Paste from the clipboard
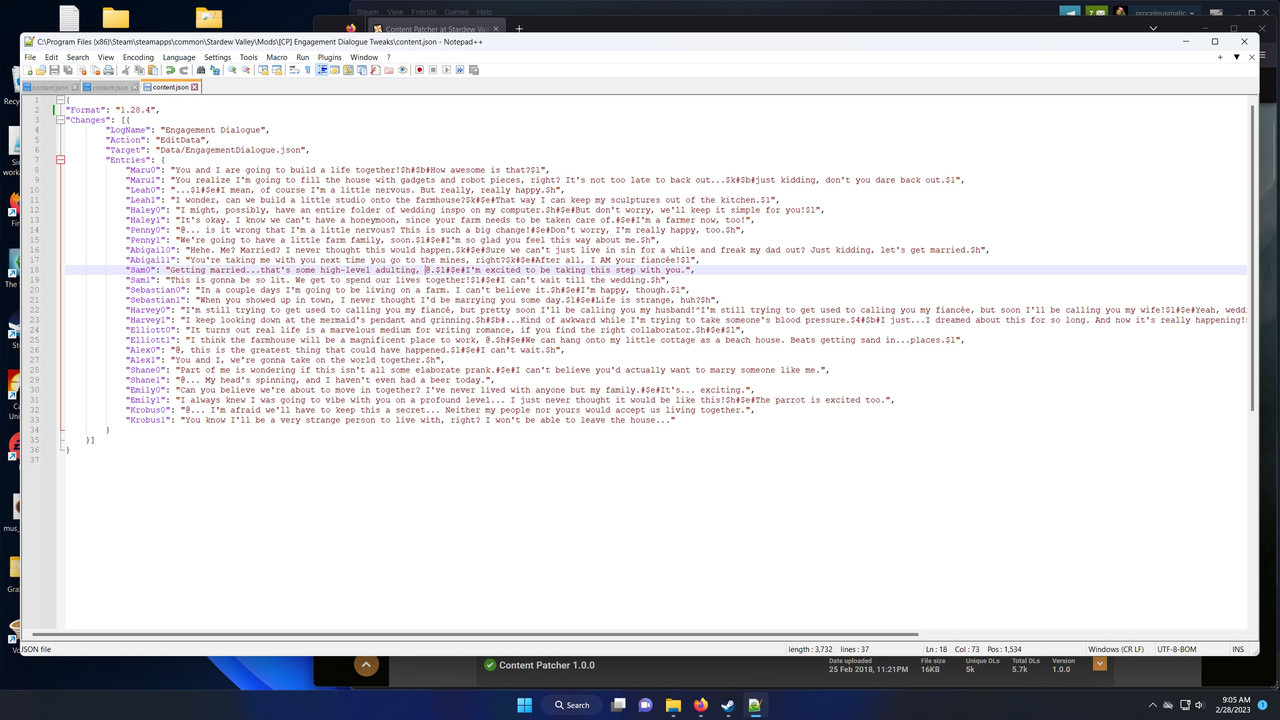This screenshot has height=720, width=1280. tap(152, 70)
